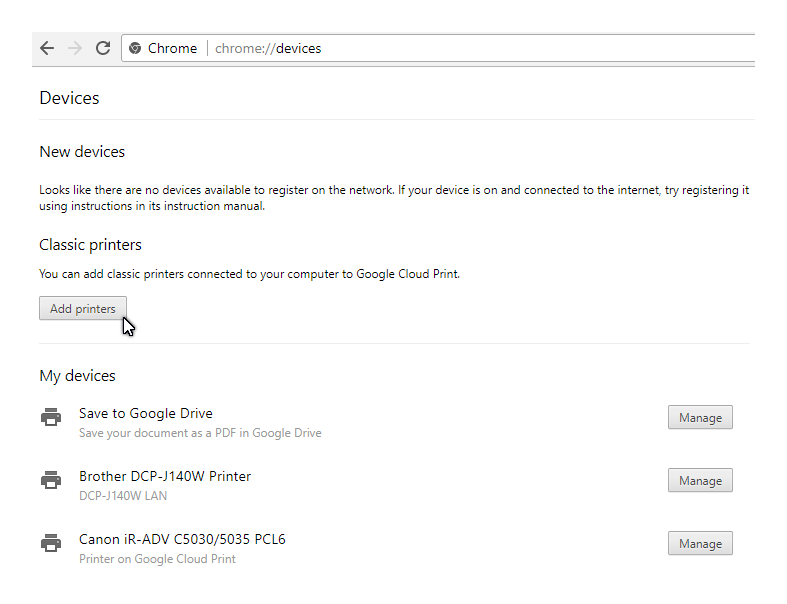Click the Printer on Google Cloud Print description
The height and width of the screenshot is (604, 787).
pyautogui.click(x=157, y=559)
